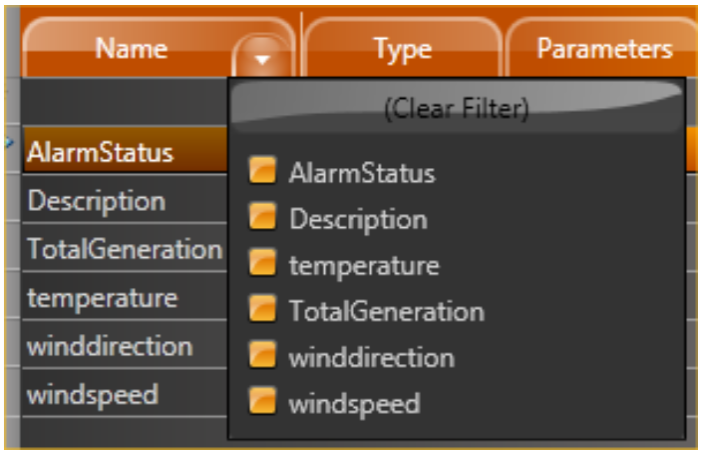Select the winddirection row in the grid
702x454 pixels.
tap(110, 346)
